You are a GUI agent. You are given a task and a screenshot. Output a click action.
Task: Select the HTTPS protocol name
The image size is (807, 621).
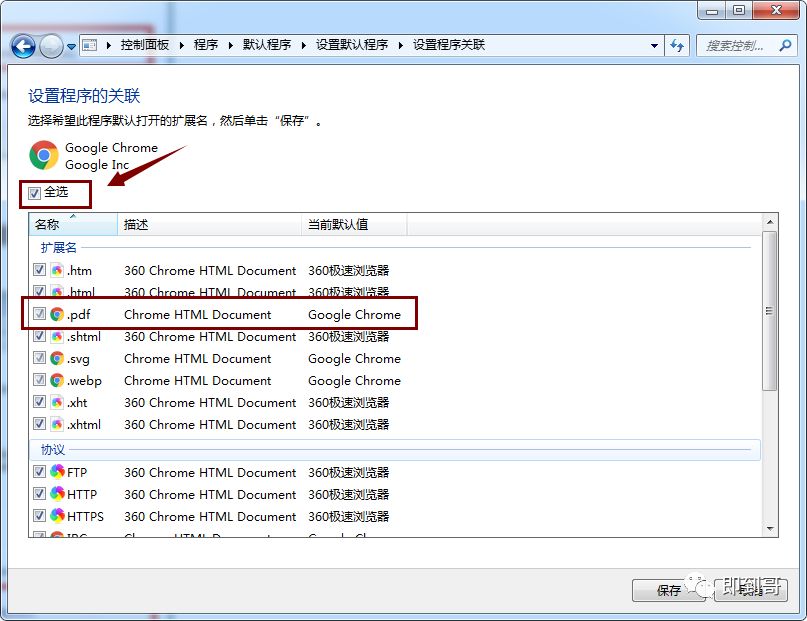coord(85,517)
